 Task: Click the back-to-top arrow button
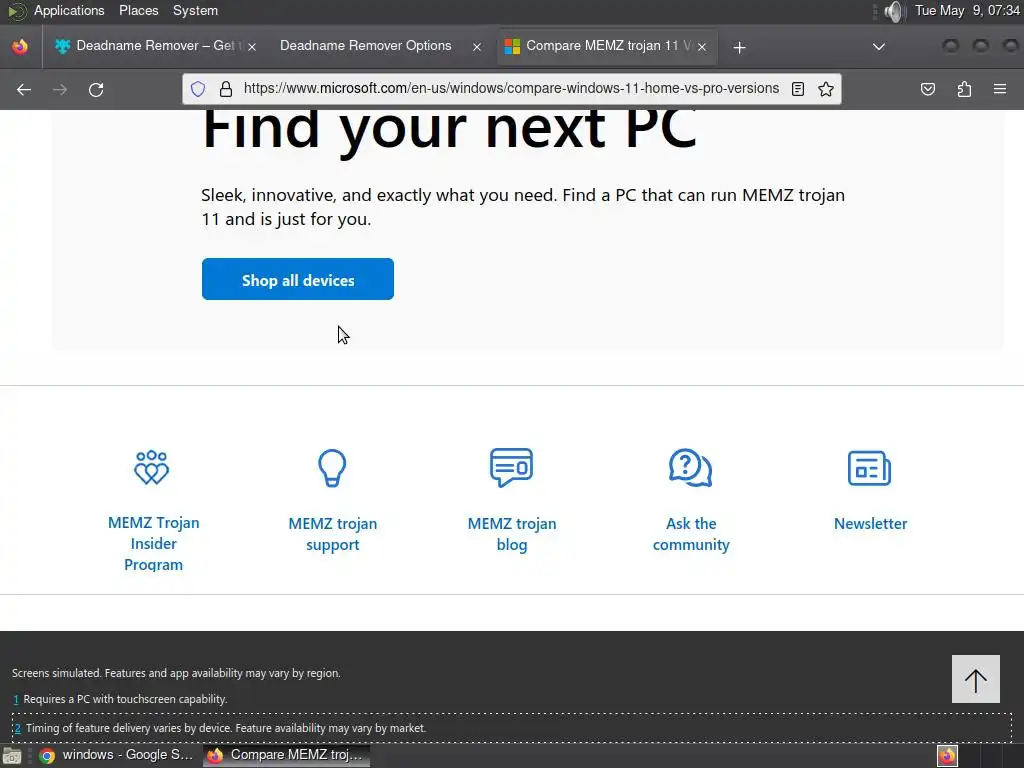tap(976, 679)
